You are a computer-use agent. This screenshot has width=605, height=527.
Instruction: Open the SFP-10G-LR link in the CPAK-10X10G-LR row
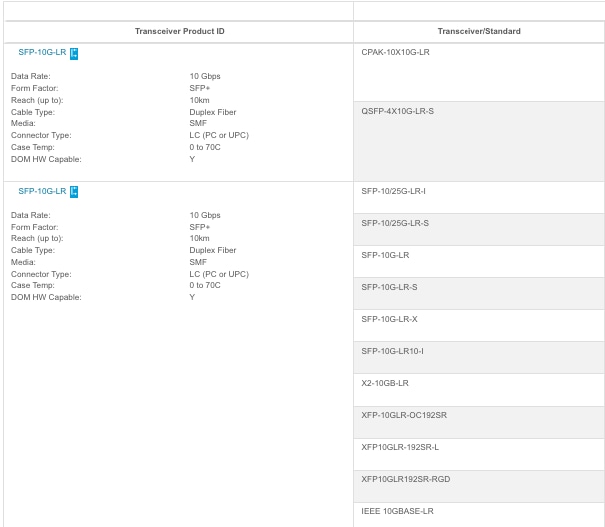coord(42,52)
